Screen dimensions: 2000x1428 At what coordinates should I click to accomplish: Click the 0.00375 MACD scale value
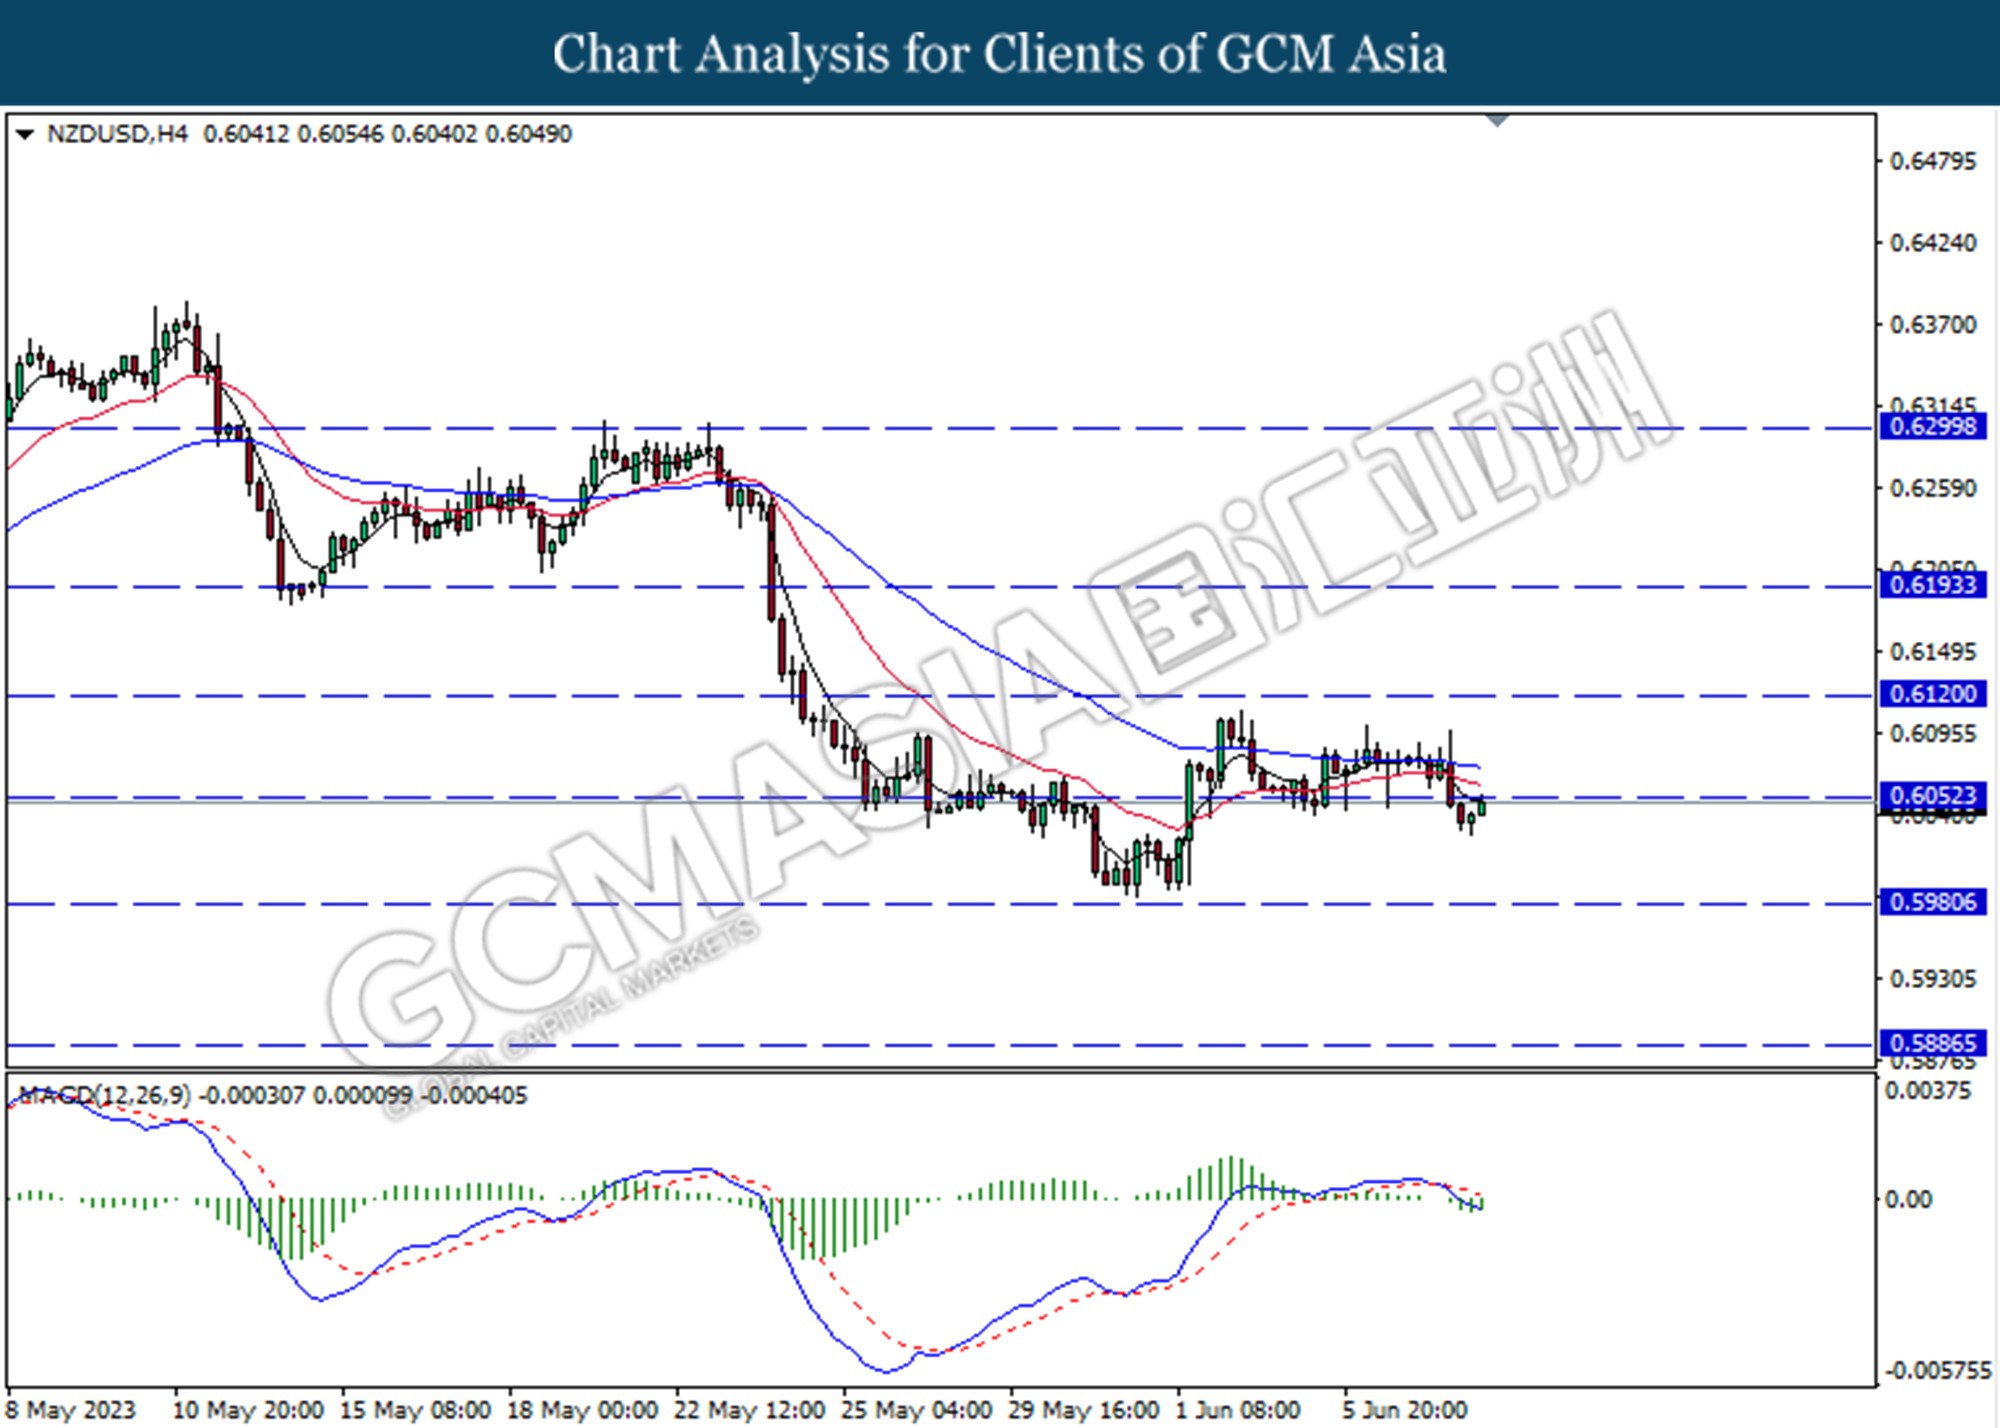pyautogui.click(x=1929, y=1091)
